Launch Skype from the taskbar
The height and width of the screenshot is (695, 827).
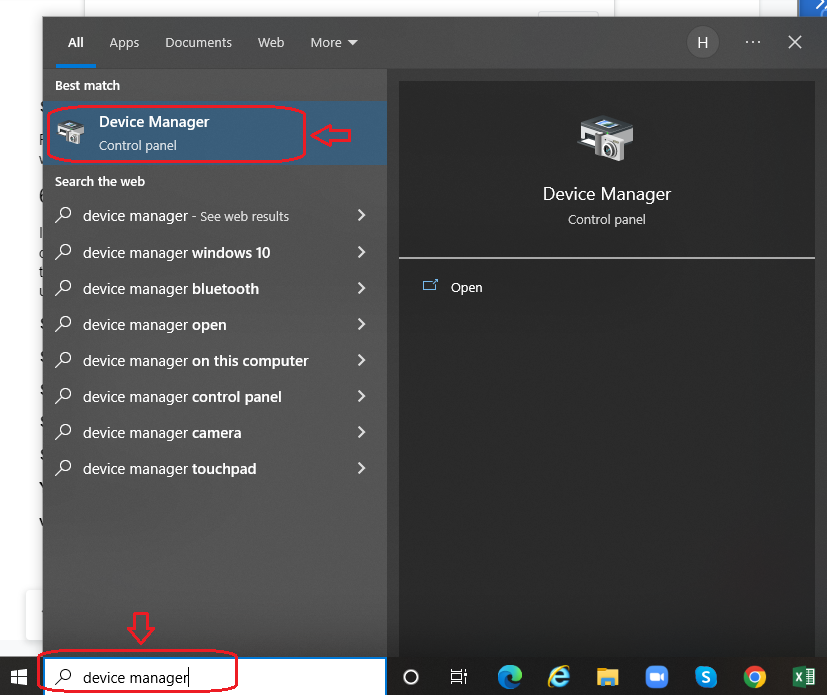(706, 677)
